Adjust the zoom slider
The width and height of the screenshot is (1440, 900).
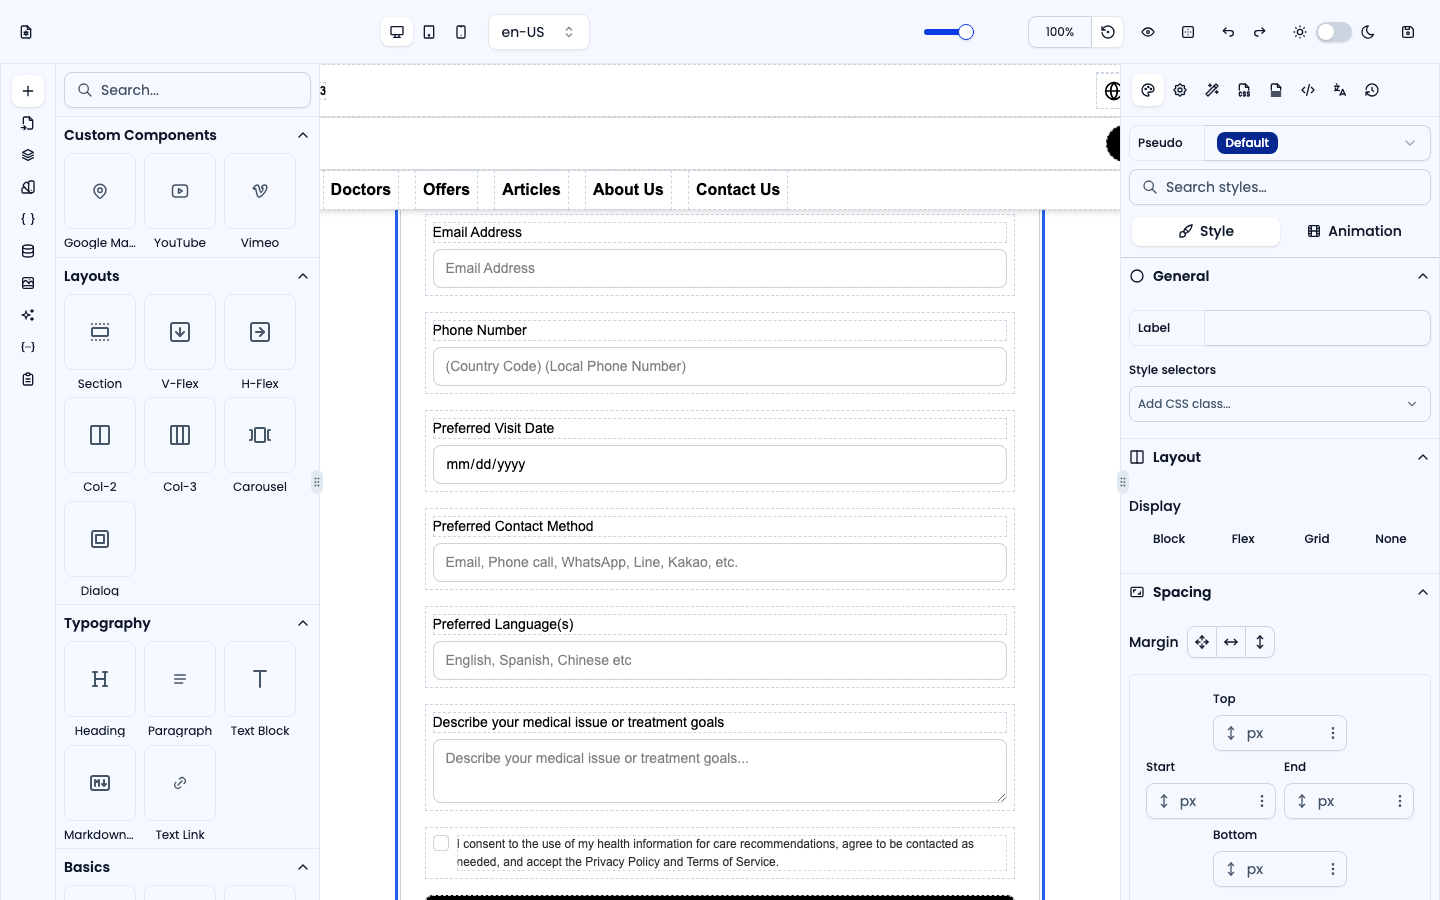[x=949, y=32]
